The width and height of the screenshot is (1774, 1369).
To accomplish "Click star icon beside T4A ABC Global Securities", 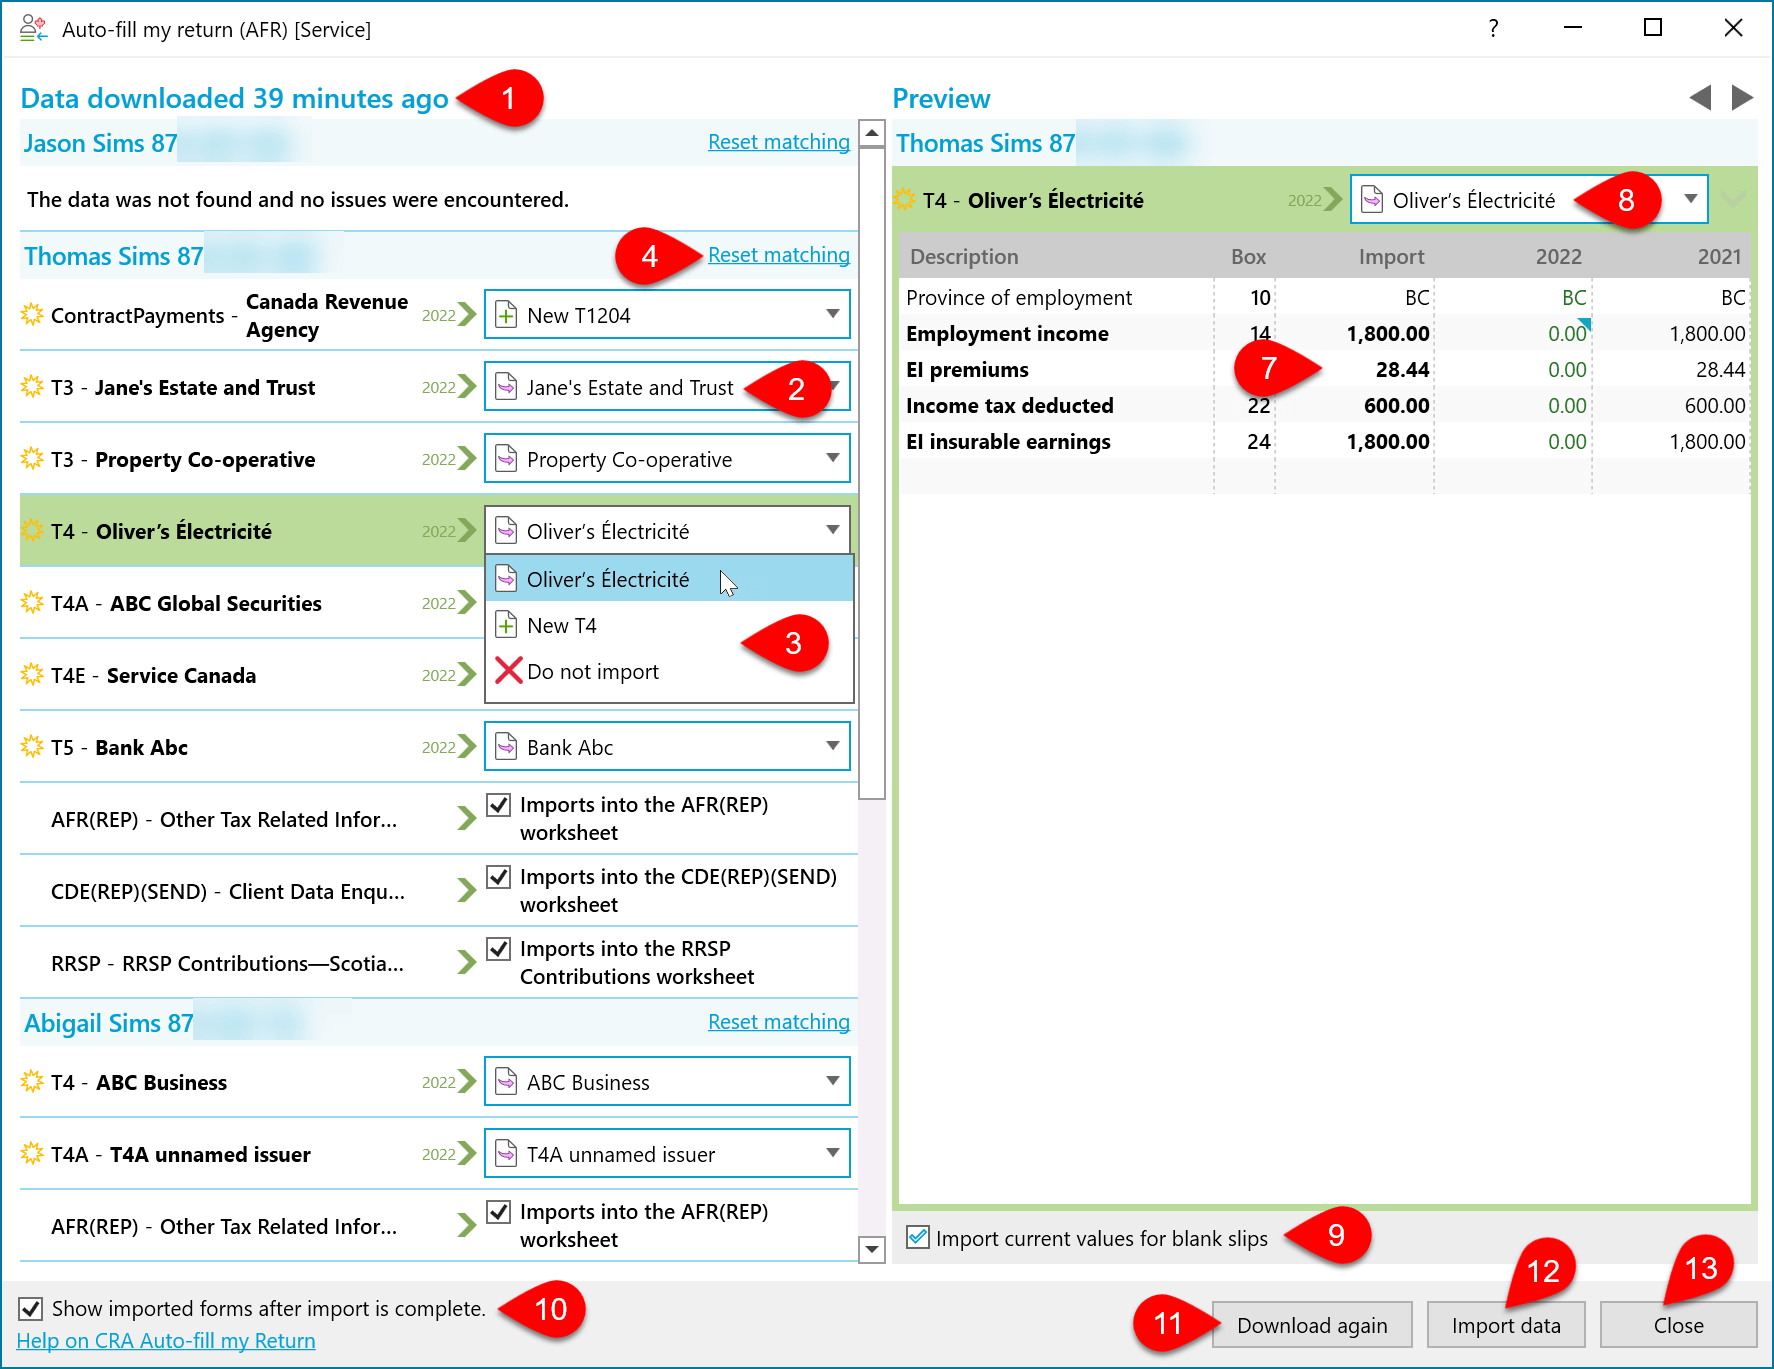I will click(x=32, y=602).
